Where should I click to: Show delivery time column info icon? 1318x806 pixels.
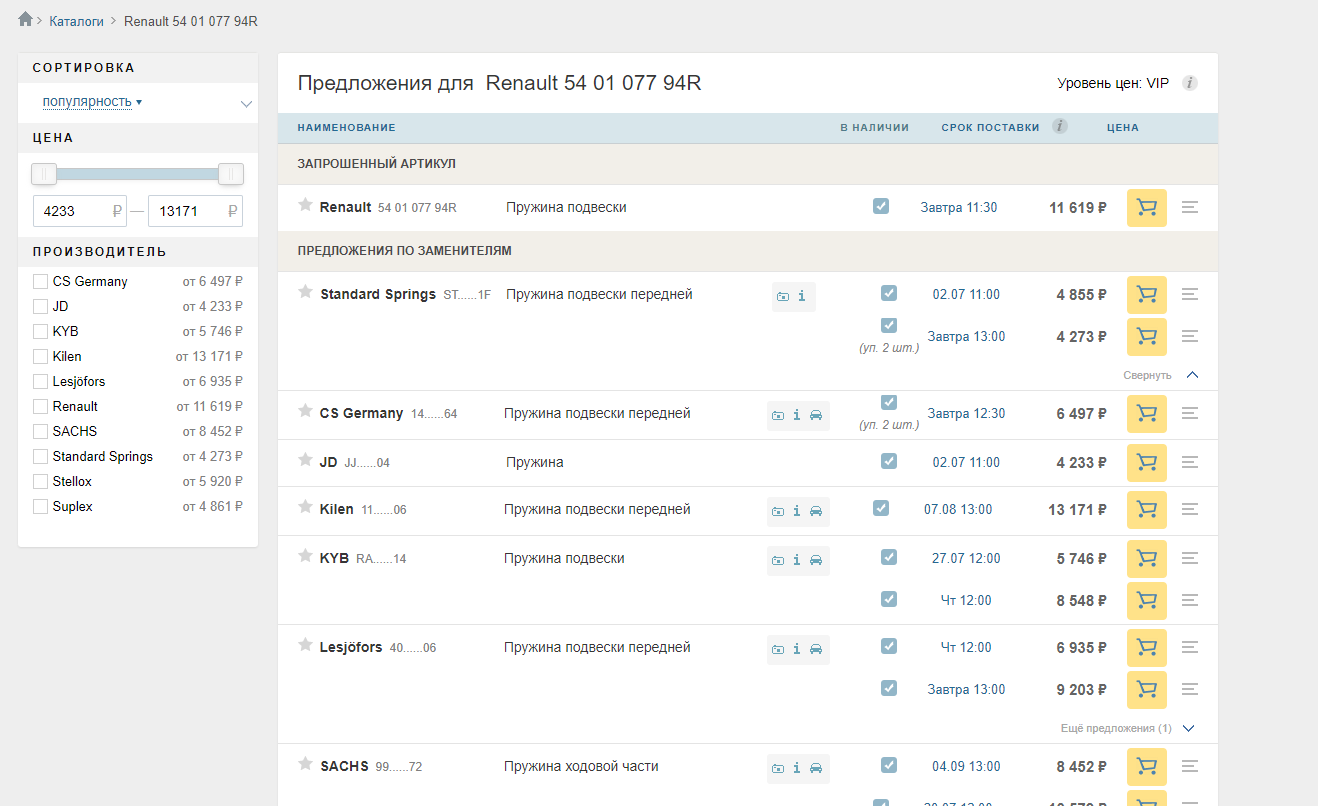coord(1060,126)
